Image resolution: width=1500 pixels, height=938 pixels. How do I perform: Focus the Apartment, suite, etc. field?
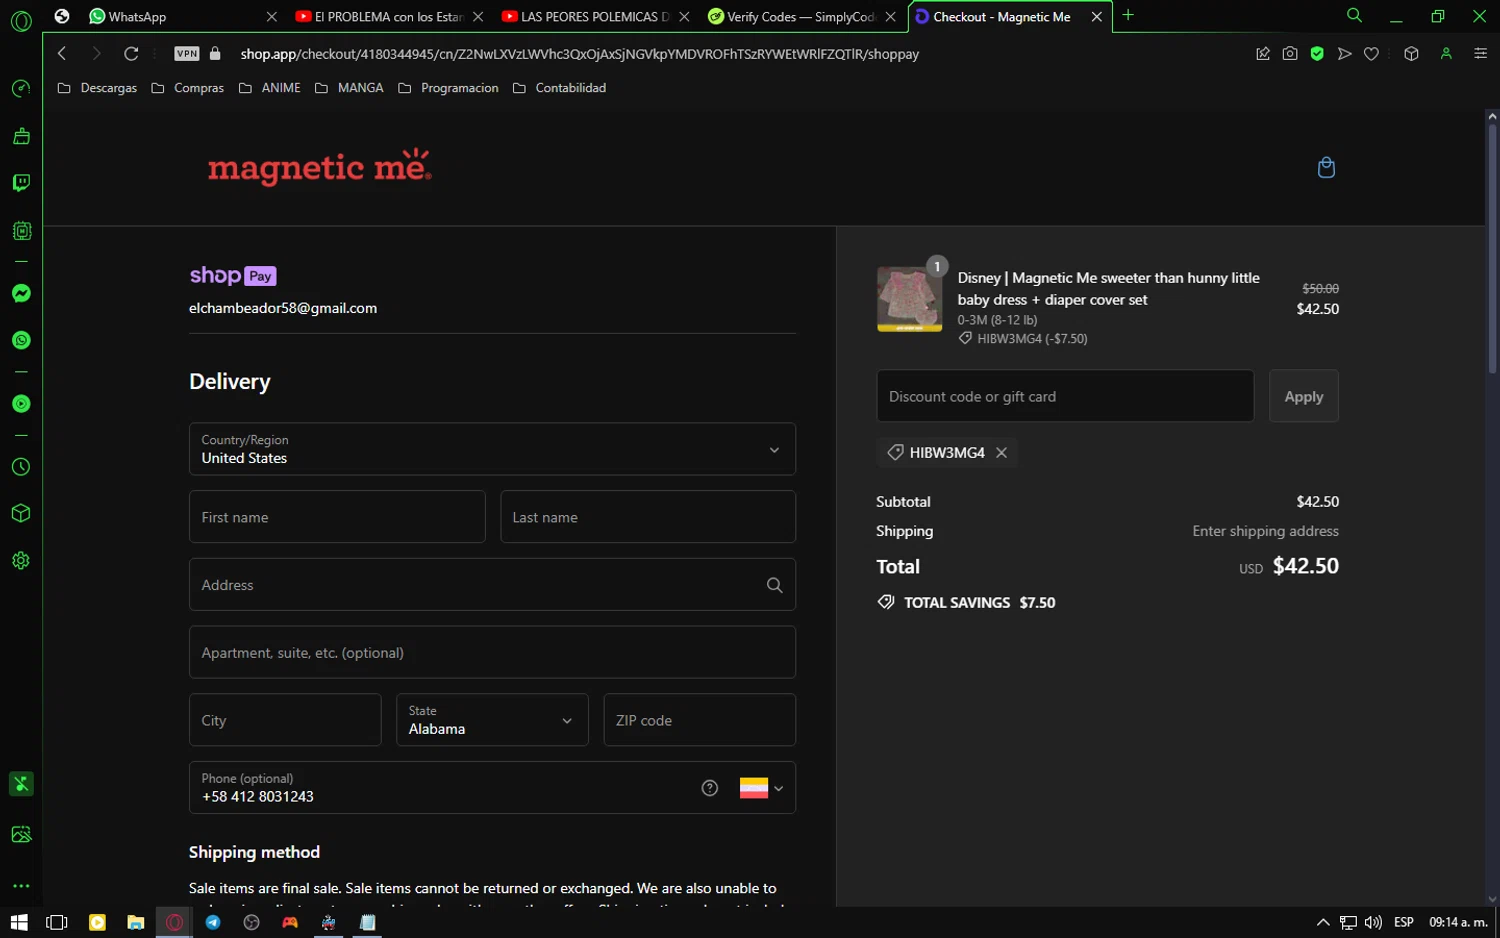[492, 653]
